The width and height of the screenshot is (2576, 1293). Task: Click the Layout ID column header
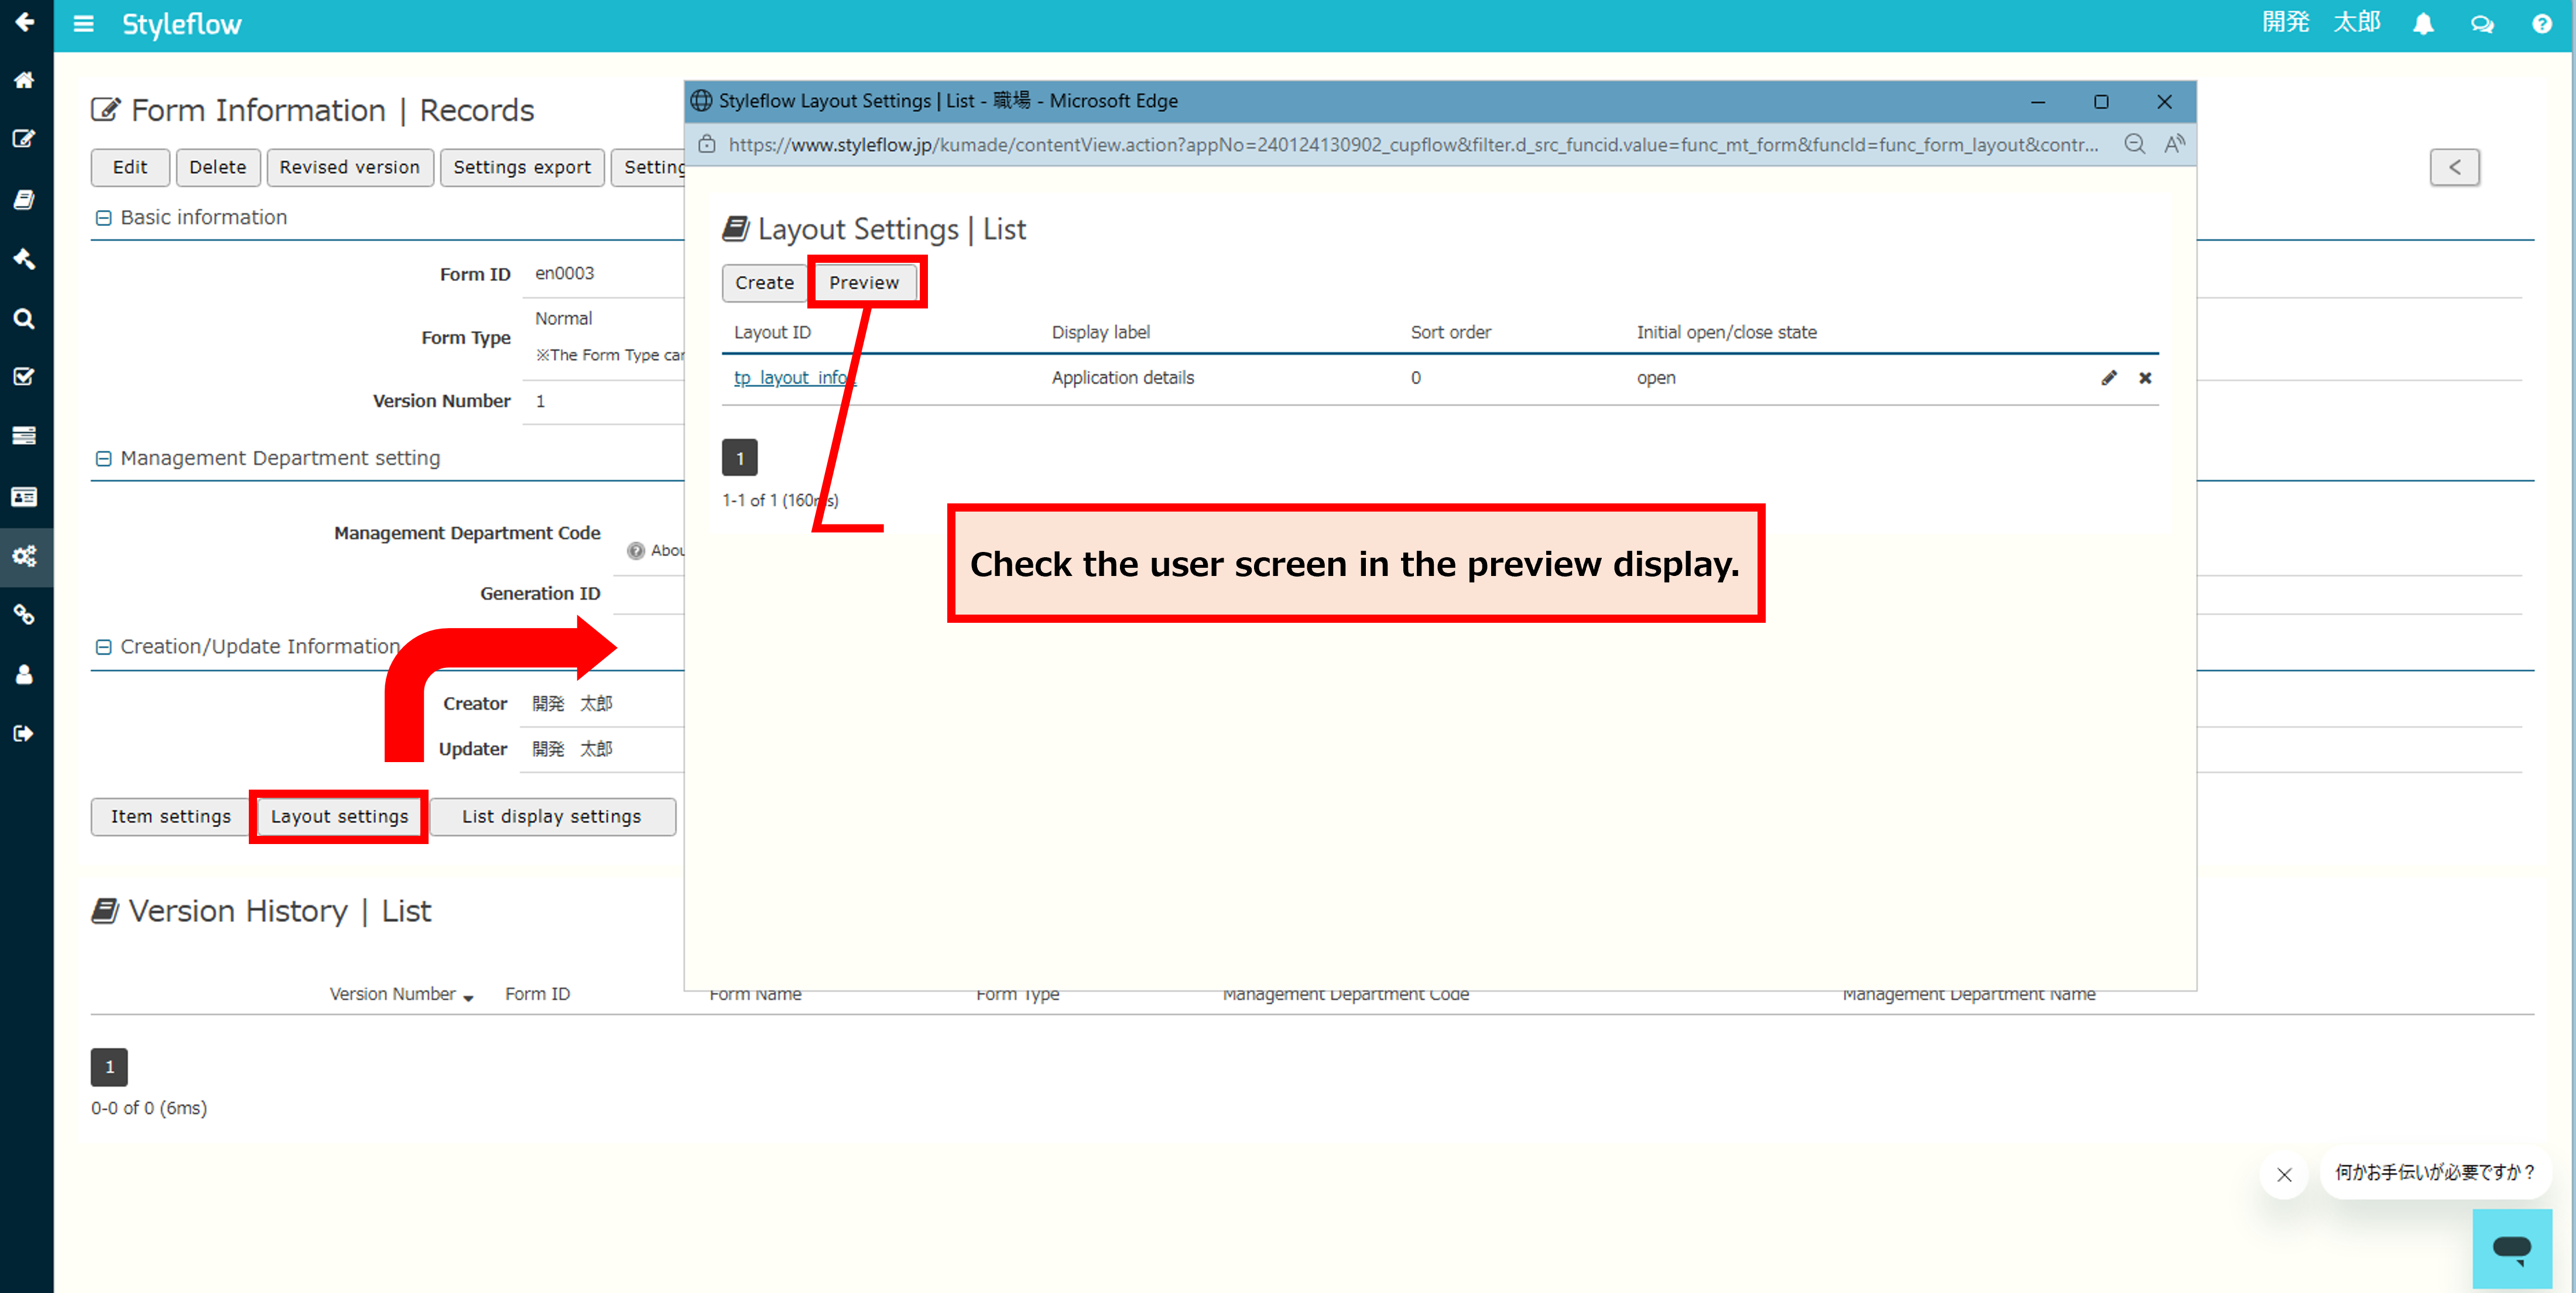[772, 332]
